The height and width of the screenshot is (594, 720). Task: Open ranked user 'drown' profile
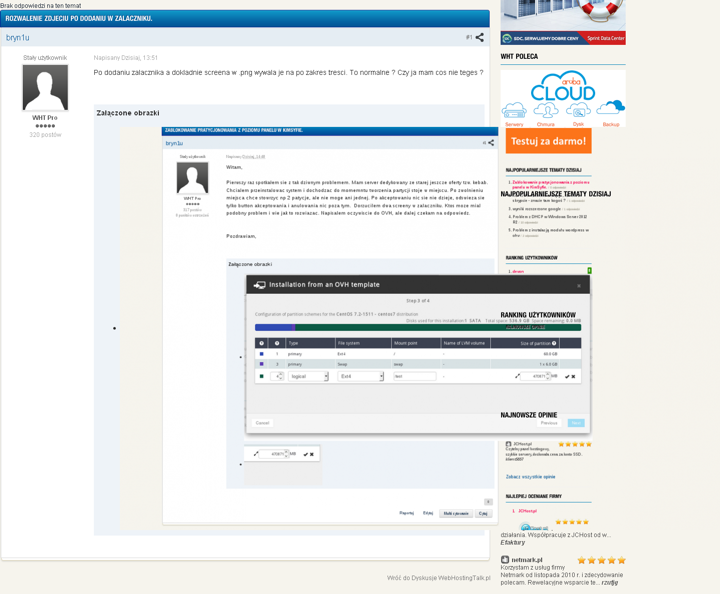(518, 271)
